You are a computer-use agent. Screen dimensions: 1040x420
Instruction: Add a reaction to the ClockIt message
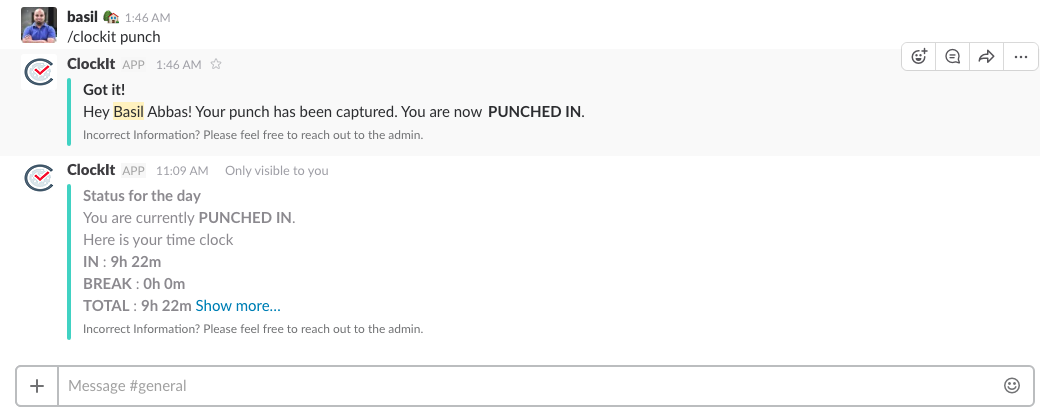pos(919,57)
